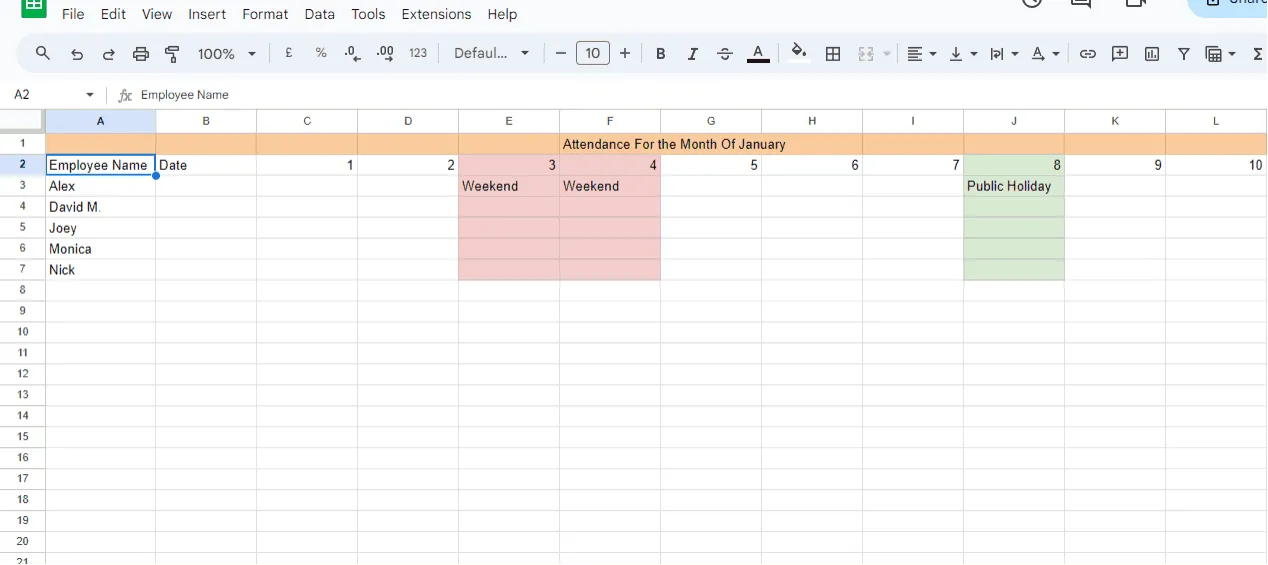This screenshot has height=565, width=1268.
Task: Decrease font size with minus button
Action: tap(561, 54)
